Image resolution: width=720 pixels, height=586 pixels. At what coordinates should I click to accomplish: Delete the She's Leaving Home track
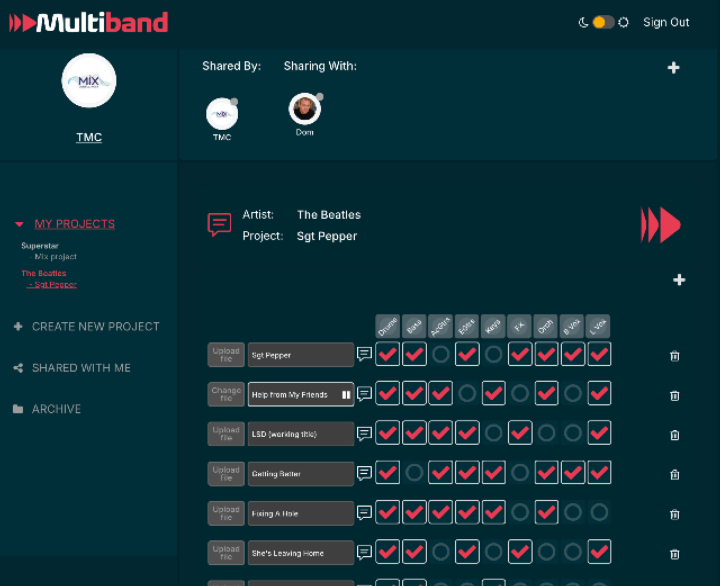(675, 554)
